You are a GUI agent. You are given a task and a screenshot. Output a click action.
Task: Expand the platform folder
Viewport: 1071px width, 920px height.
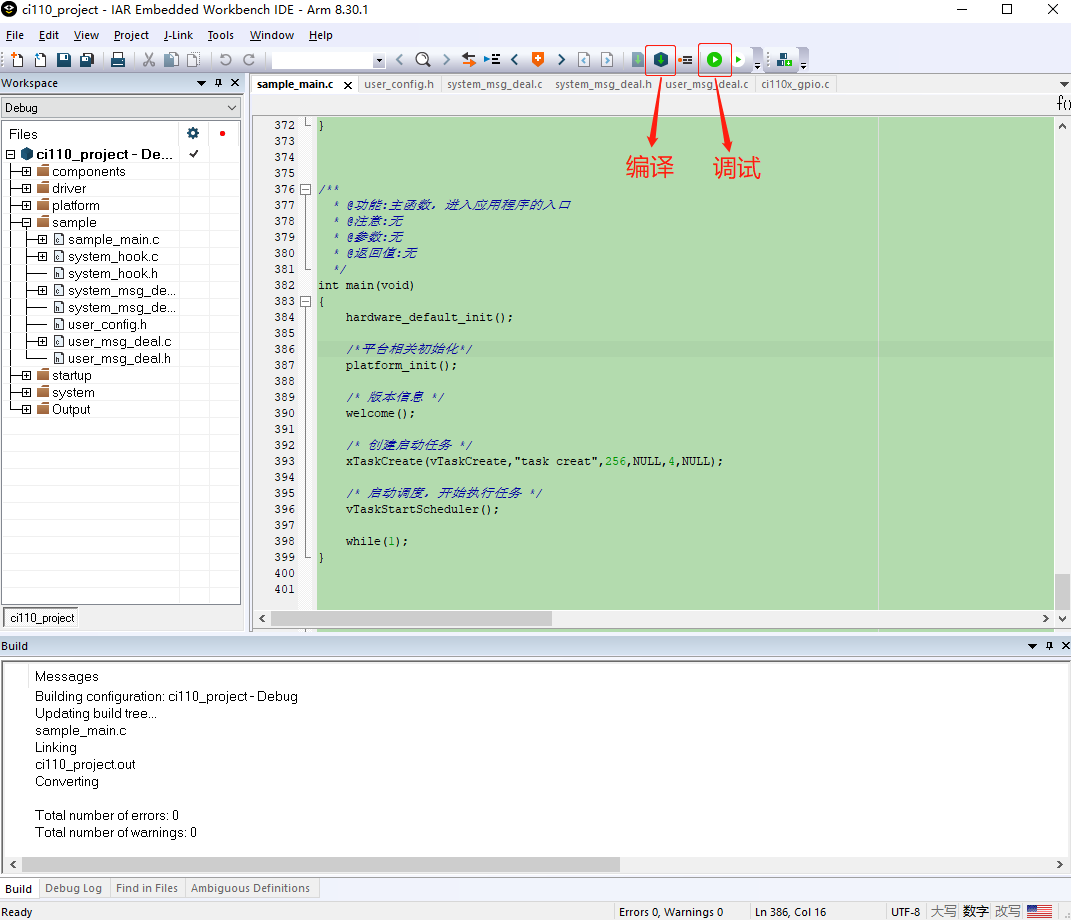point(26,206)
